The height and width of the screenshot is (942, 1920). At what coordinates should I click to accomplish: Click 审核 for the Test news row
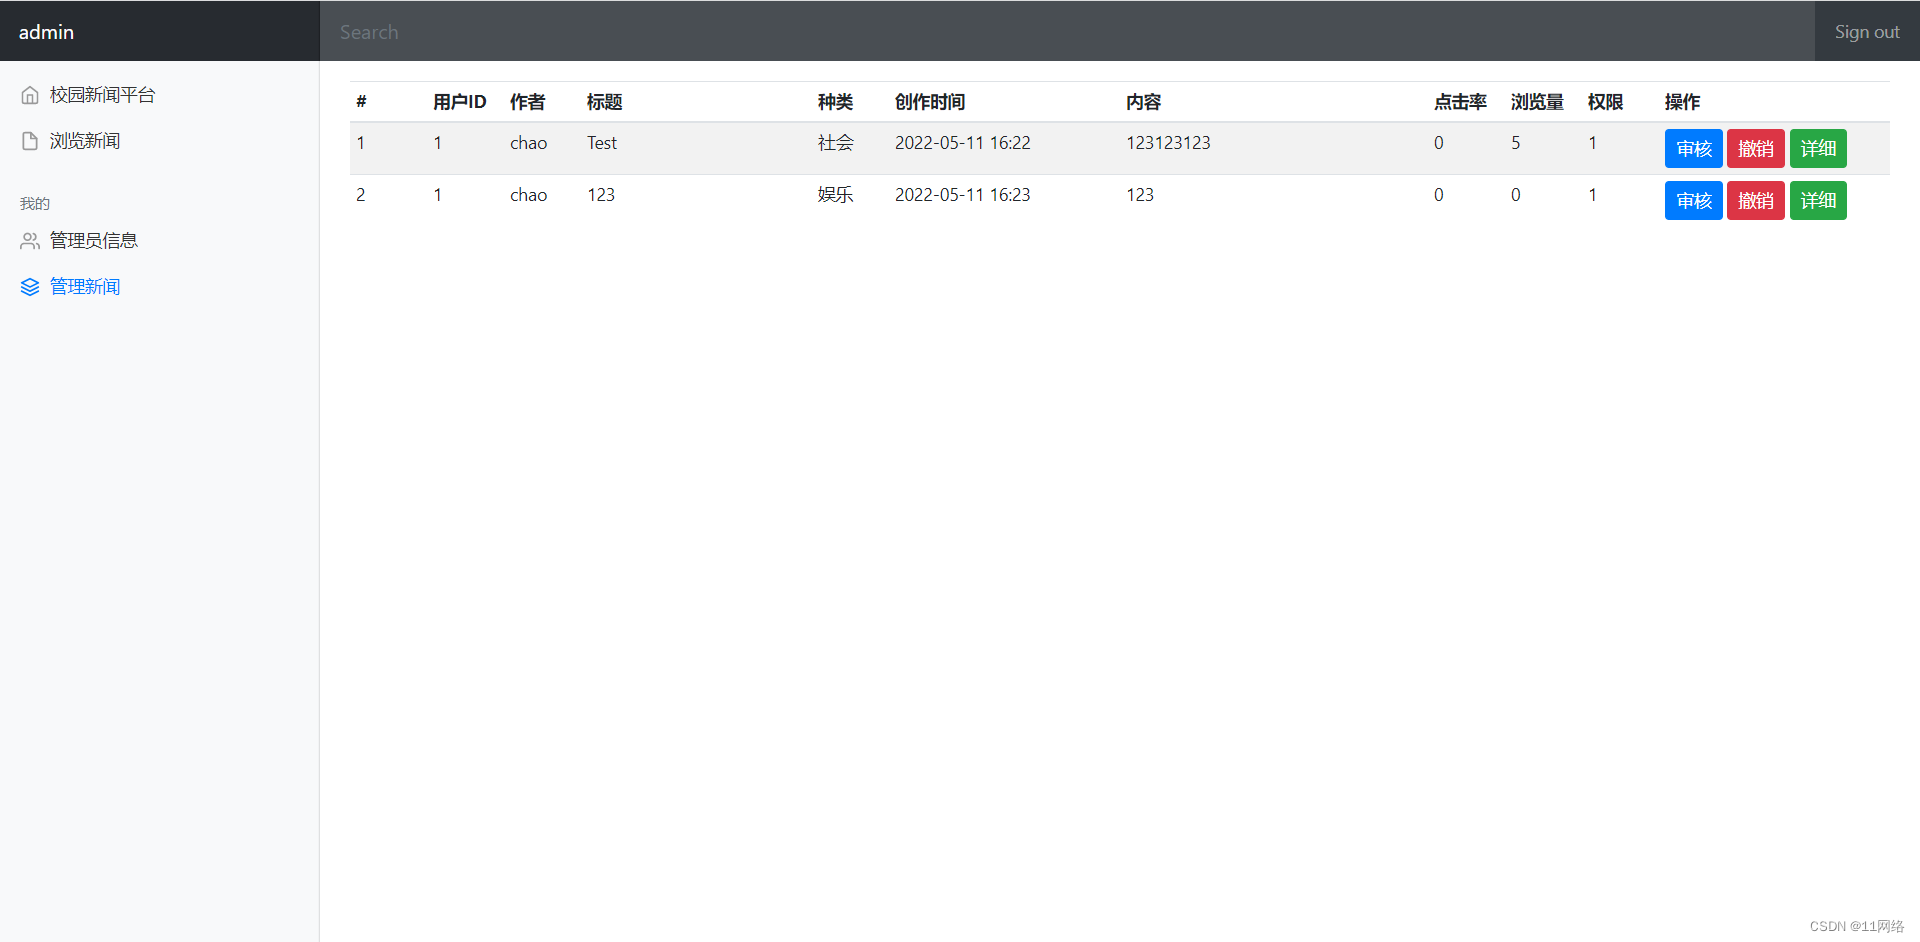[1693, 149]
